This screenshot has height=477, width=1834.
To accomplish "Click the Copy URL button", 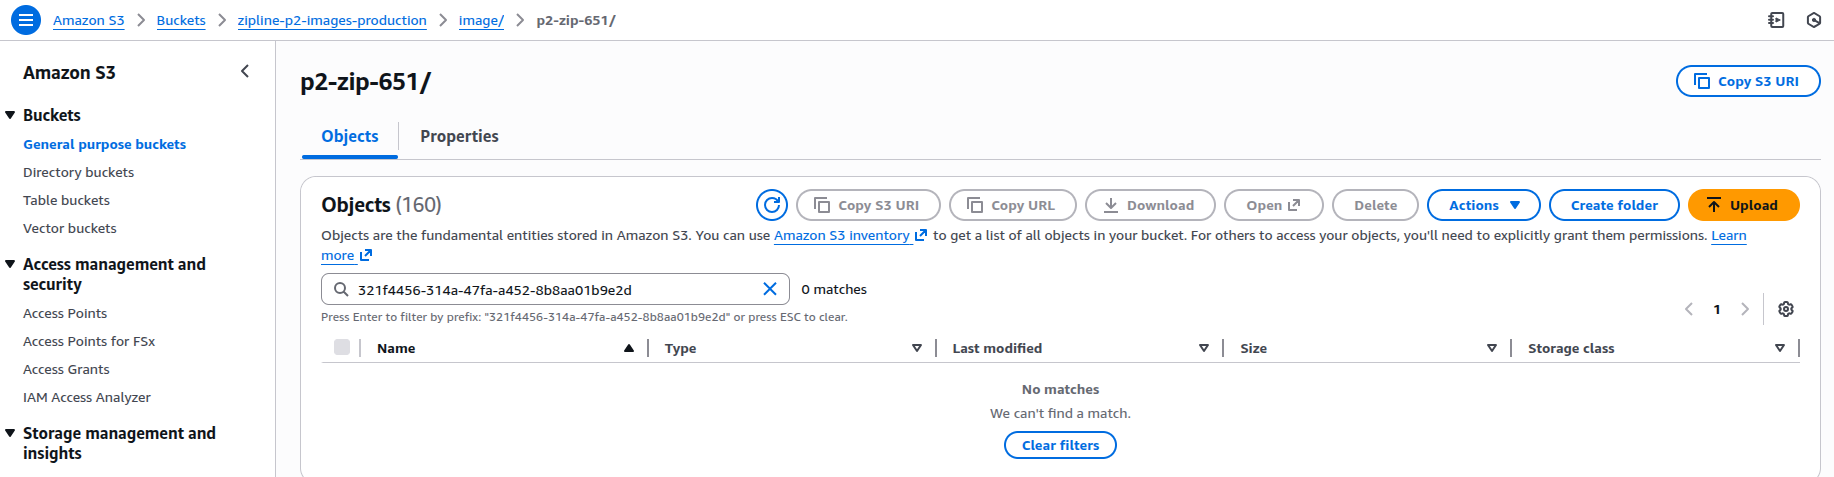I will click(x=1012, y=205).
